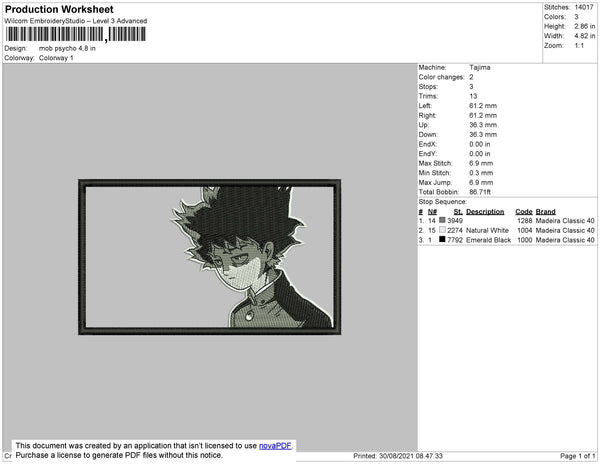Select 'Emerald Black' description text
Image resolution: width=600 pixels, height=464 pixels.
pos(489,240)
